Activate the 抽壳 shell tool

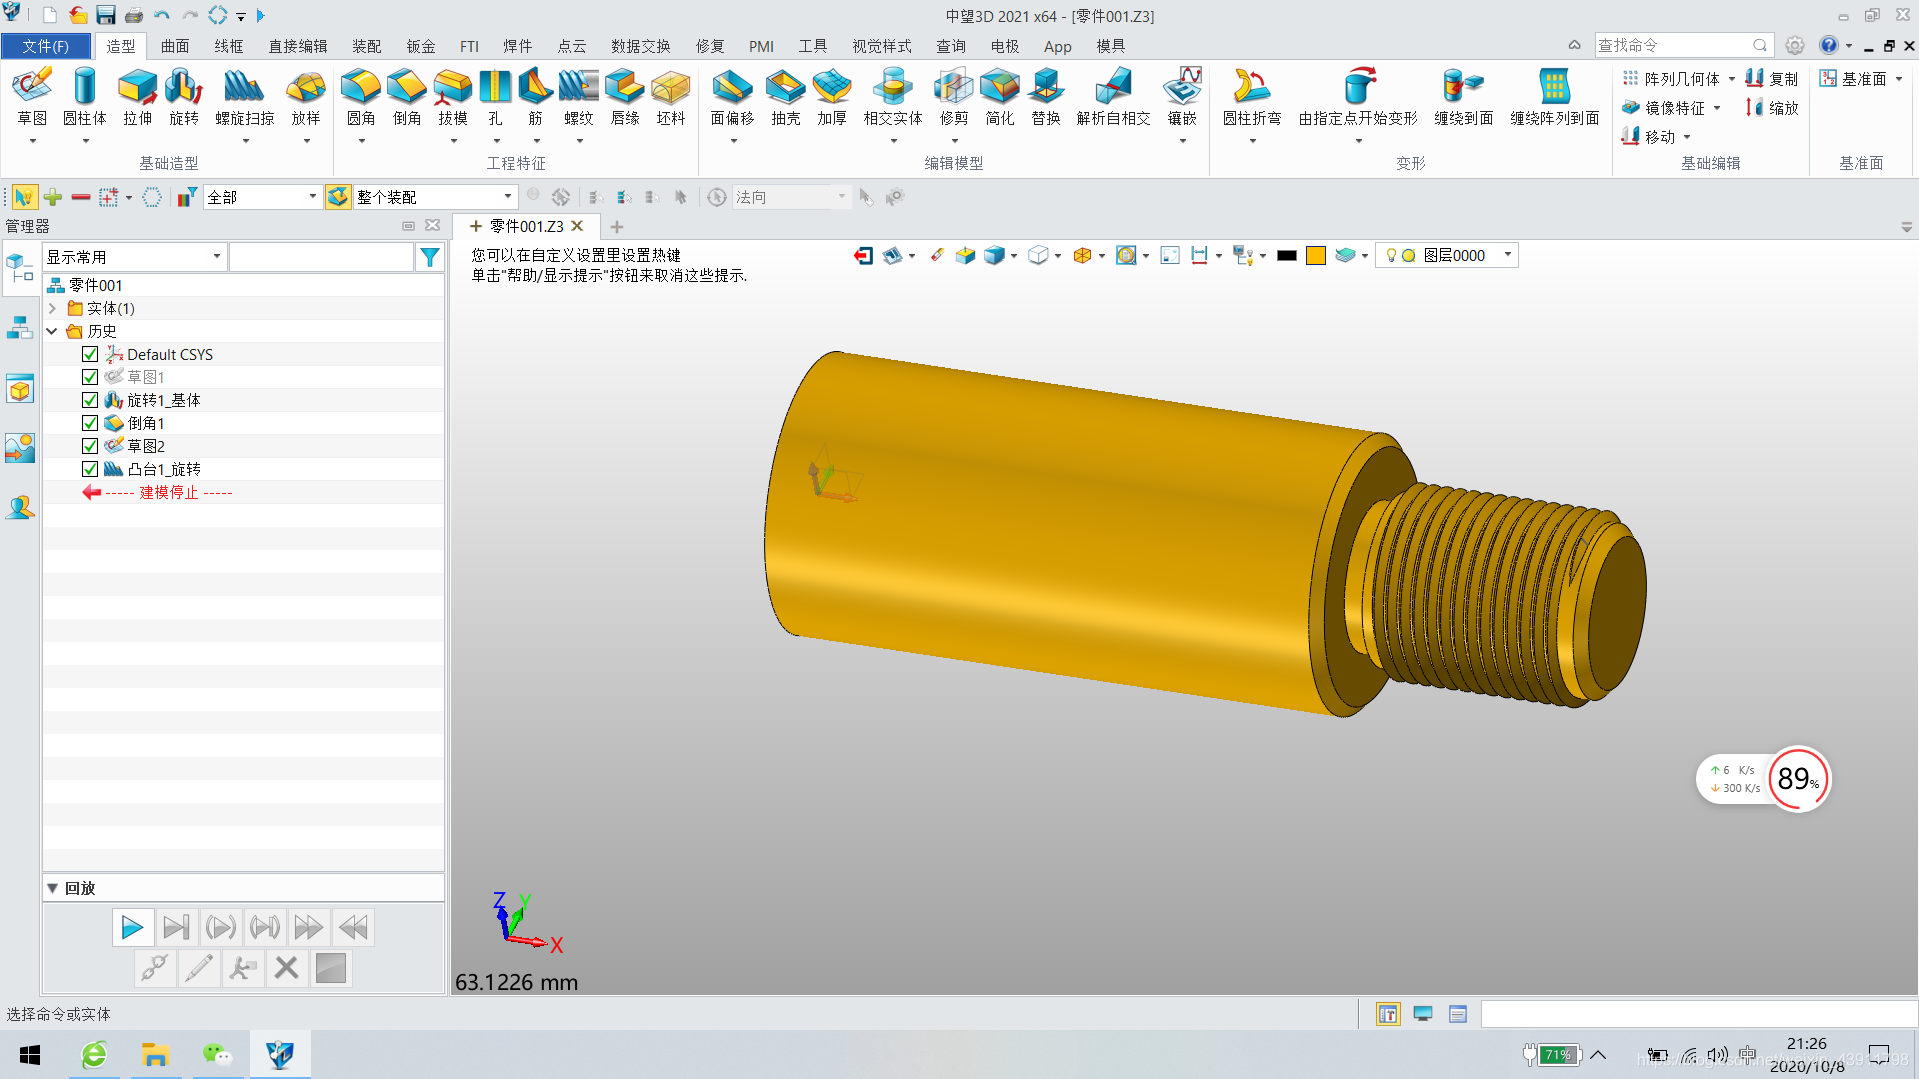tap(786, 97)
